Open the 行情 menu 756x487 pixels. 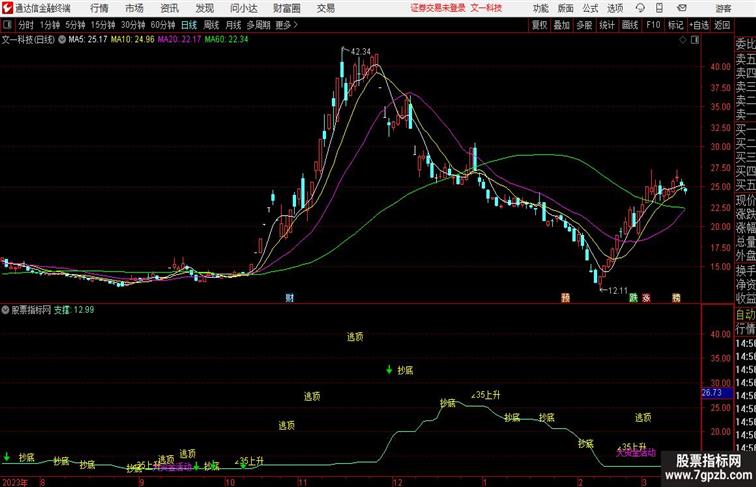tap(99, 8)
